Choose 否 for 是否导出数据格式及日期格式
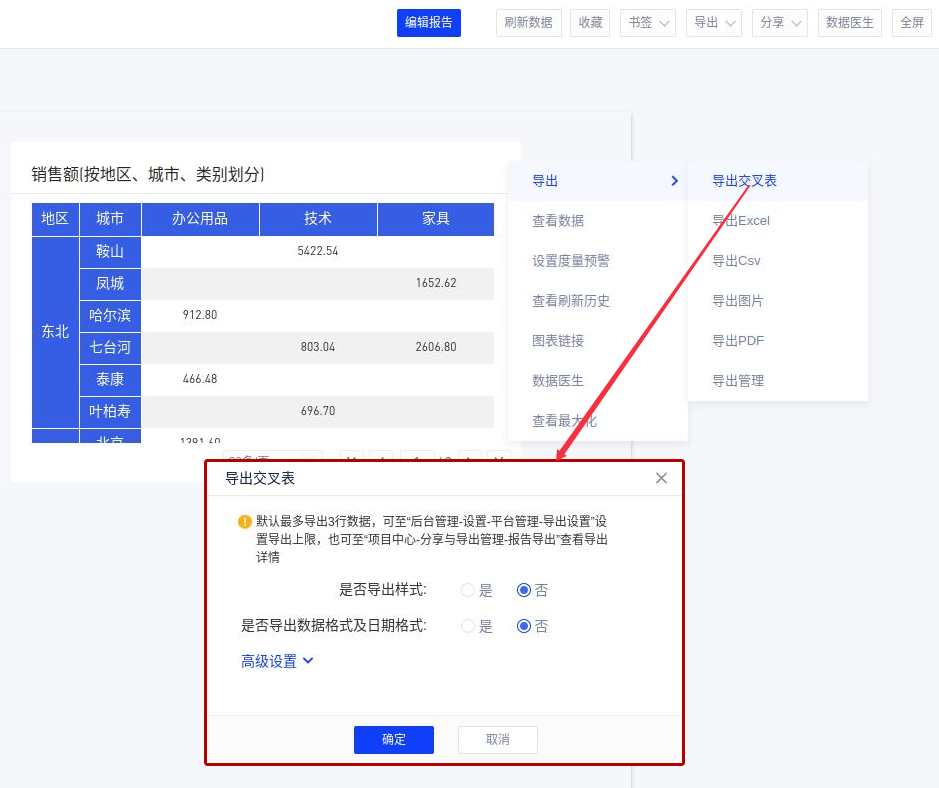The height and width of the screenshot is (788, 939). (524, 626)
